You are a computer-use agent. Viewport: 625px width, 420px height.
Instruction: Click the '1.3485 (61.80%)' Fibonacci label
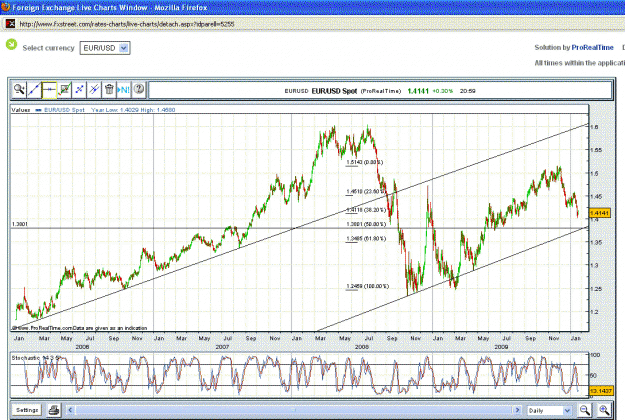pyautogui.click(x=366, y=239)
